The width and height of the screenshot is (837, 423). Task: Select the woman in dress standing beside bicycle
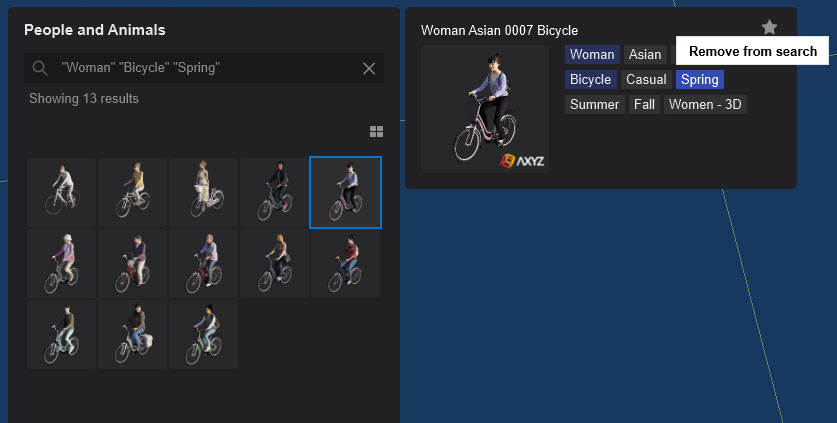[204, 192]
